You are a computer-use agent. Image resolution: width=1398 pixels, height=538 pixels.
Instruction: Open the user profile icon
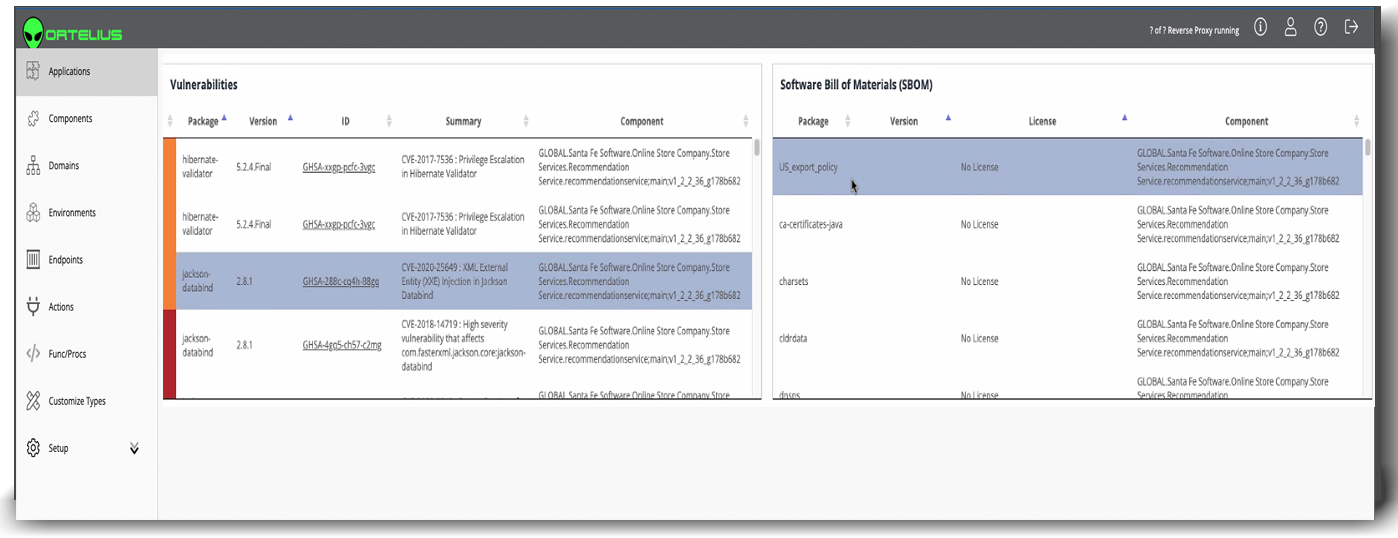pyautogui.click(x=1290, y=27)
